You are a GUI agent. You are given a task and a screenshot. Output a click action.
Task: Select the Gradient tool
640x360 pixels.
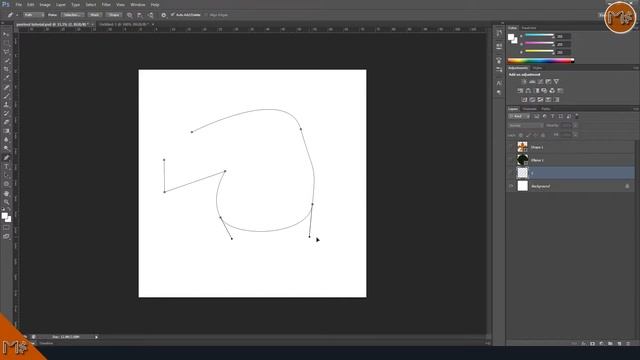[x=6, y=131]
